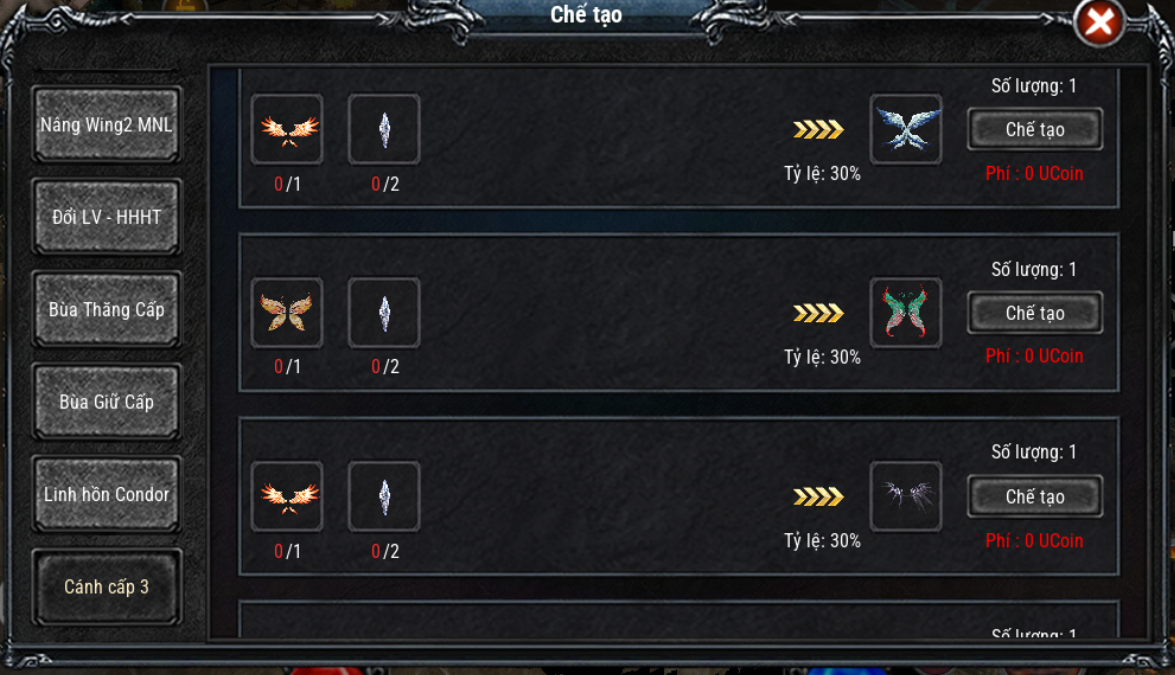Screen dimensions: 1175x675
Task: Select the Cánh cấp 3 category
Action: click(x=106, y=587)
